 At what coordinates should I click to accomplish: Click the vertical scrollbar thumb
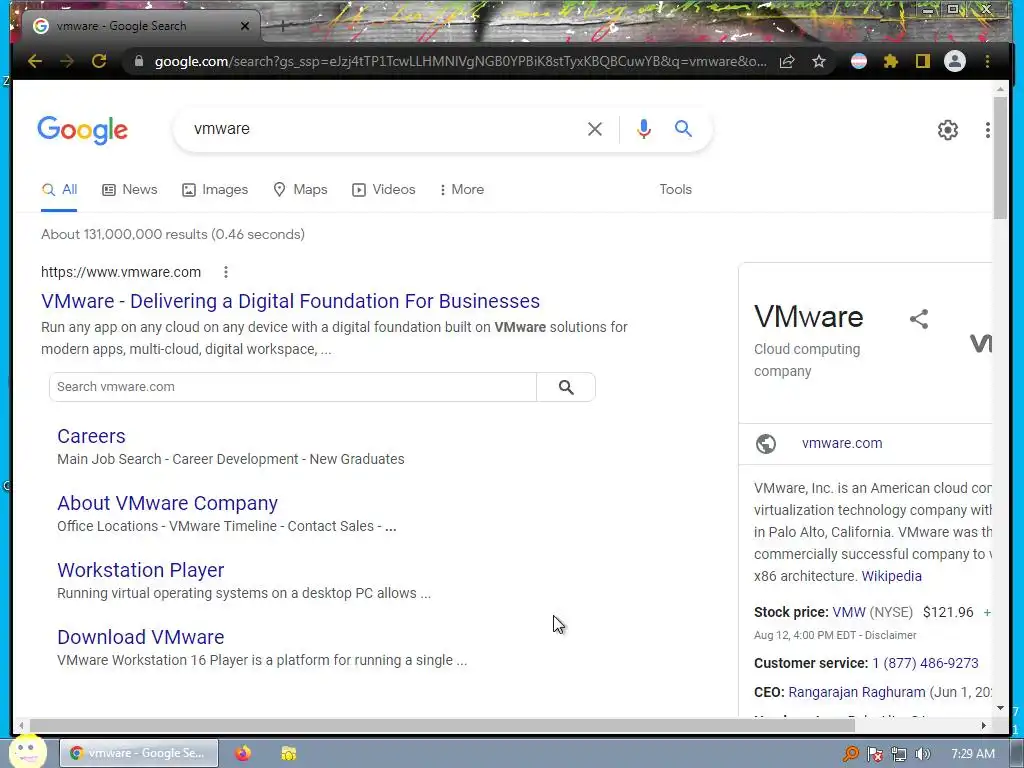1000,157
